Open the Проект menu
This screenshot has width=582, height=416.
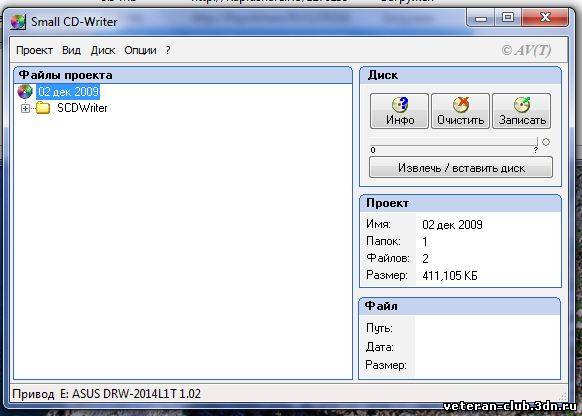coord(35,50)
